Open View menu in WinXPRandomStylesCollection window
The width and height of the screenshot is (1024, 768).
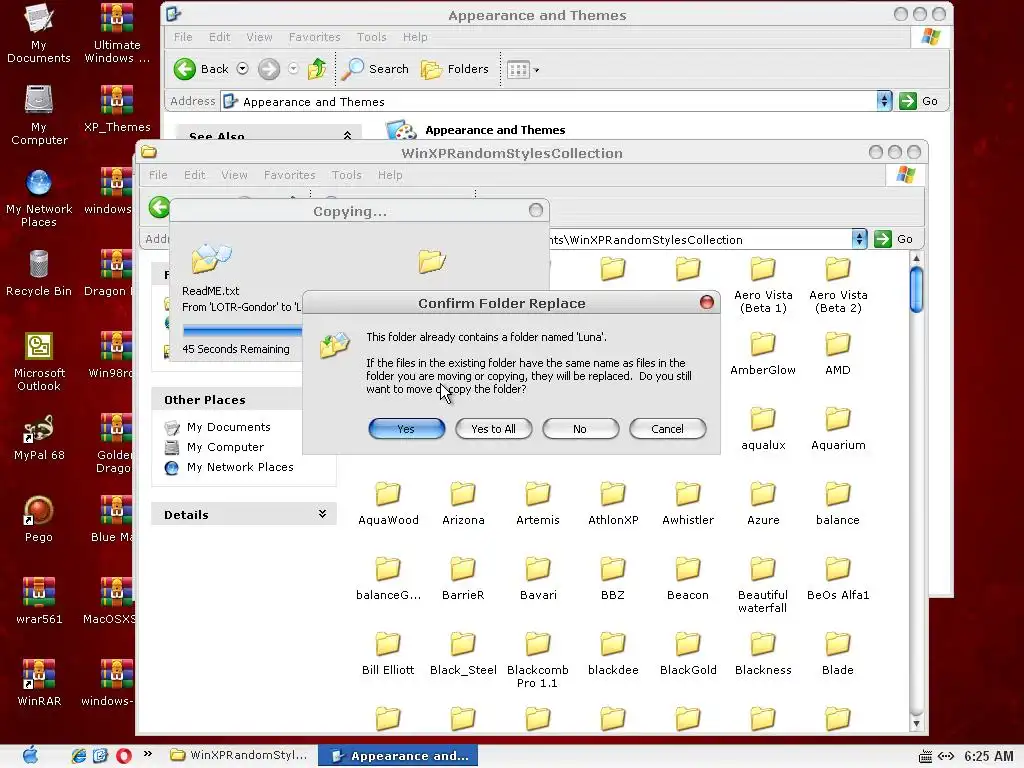[234, 175]
